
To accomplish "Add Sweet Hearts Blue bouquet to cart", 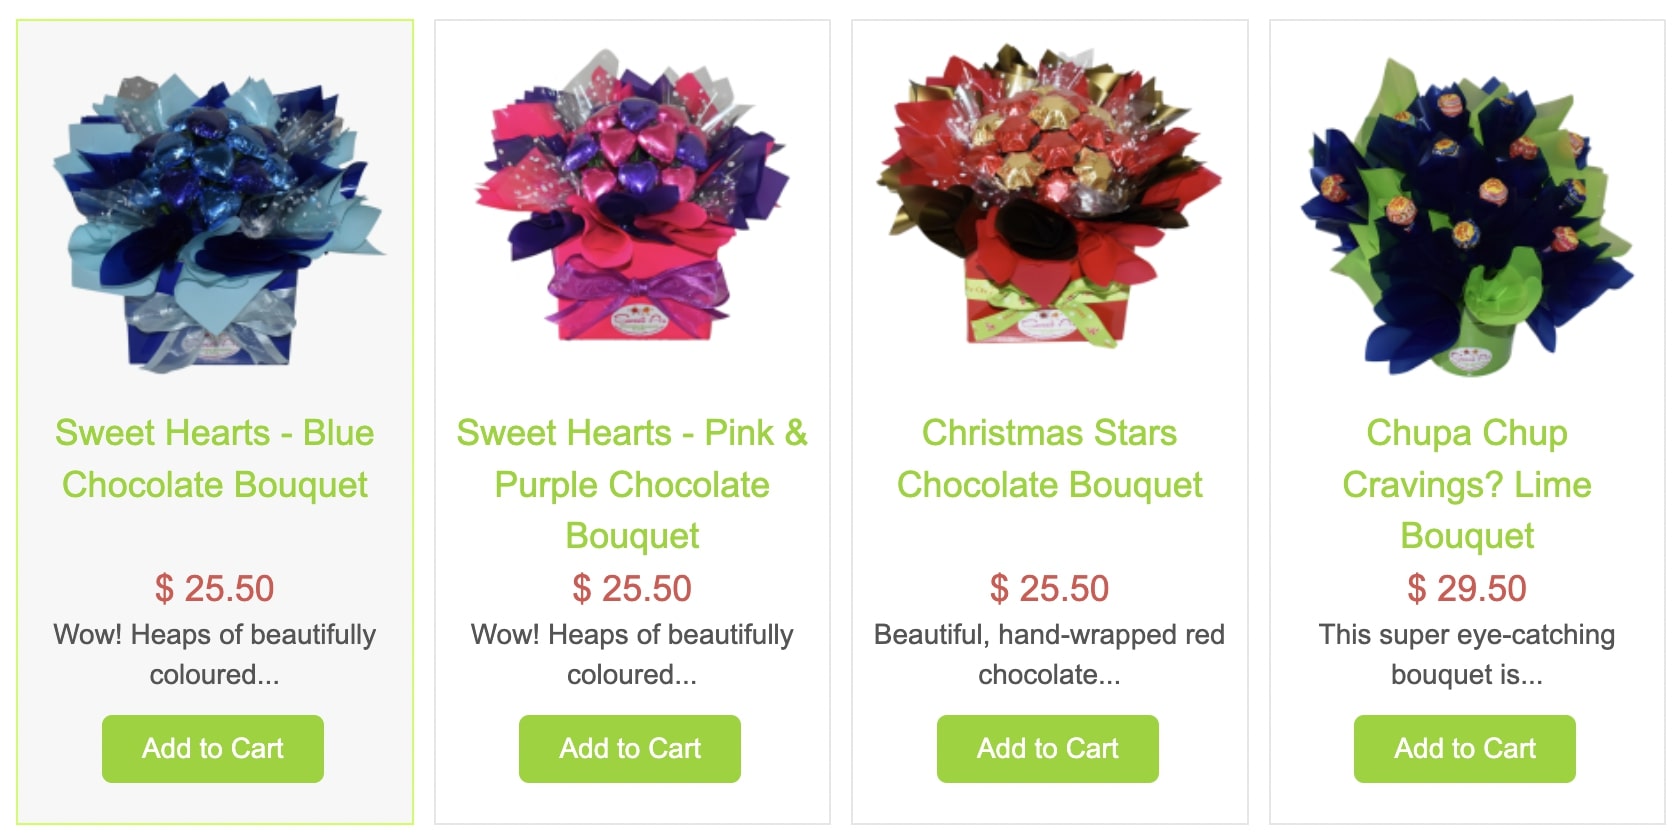I will (213, 748).
